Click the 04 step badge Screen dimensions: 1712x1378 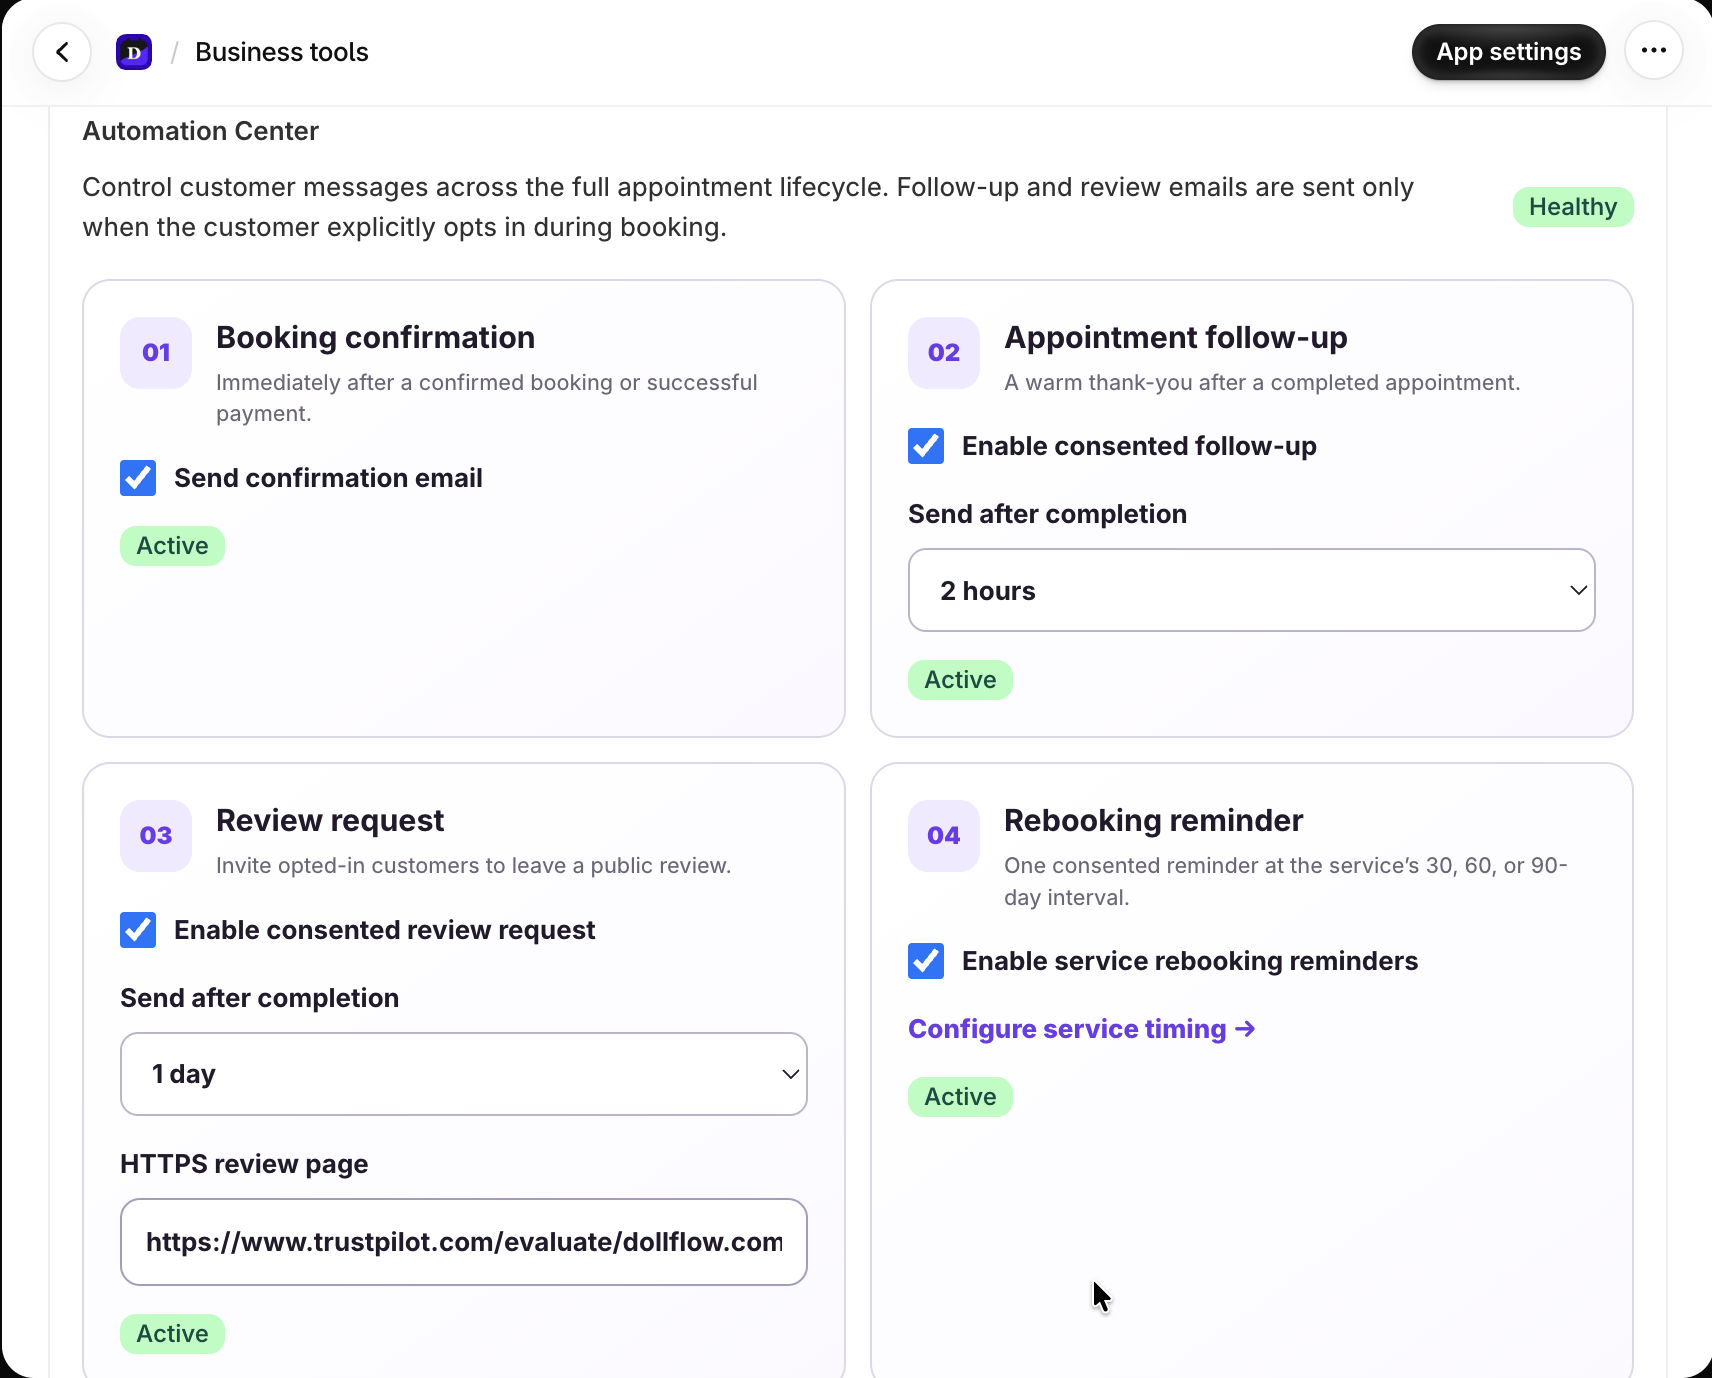944,836
